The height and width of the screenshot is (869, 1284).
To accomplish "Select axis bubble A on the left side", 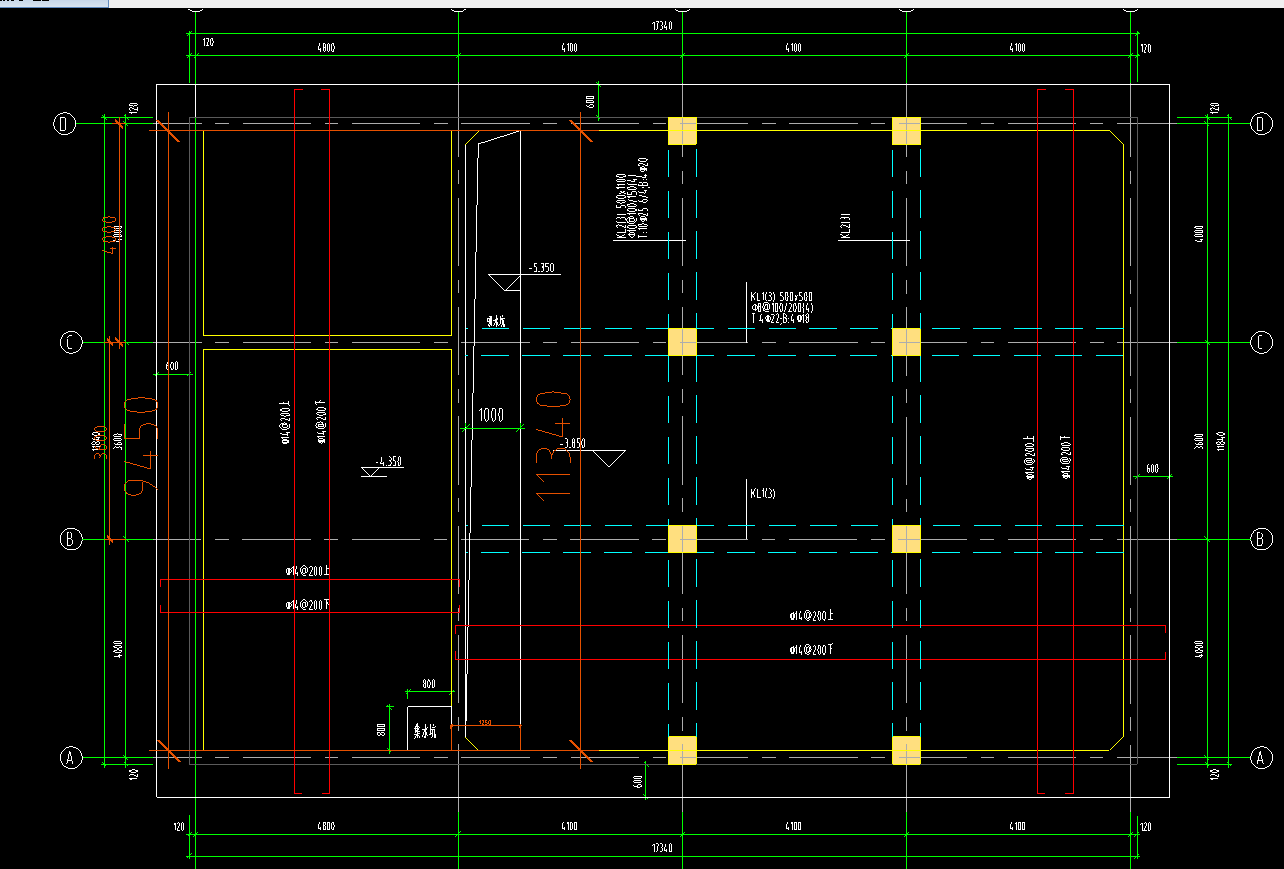I will (x=70, y=758).
